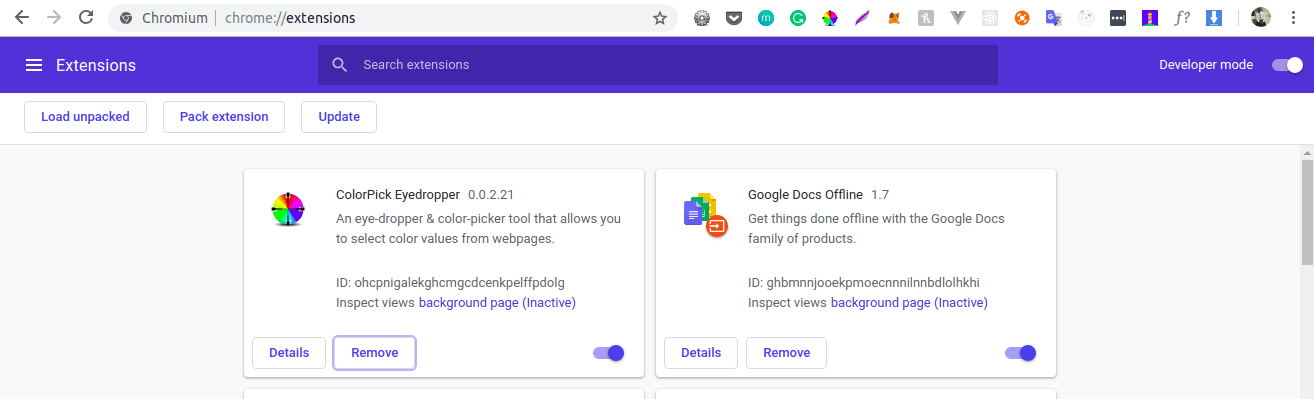Viewport: 1314px width, 399px height.
Task: Open the 'f?' font identifier extension
Action: (x=1182, y=18)
